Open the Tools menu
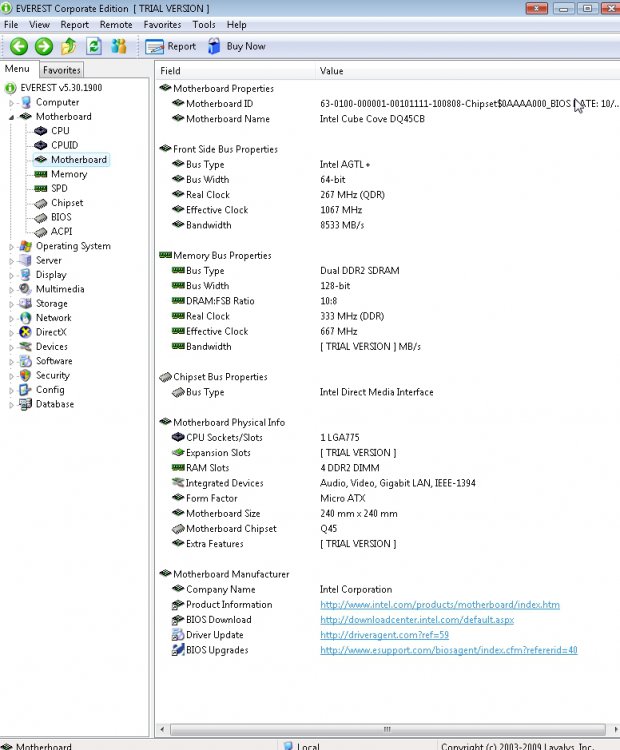Screen dimensions: 620x750 pos(204,24)
